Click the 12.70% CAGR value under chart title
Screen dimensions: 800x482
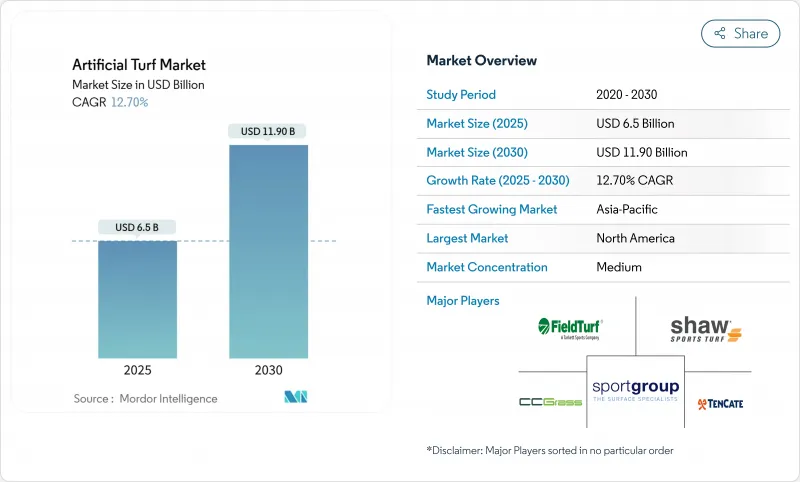(x=129, y=102)
